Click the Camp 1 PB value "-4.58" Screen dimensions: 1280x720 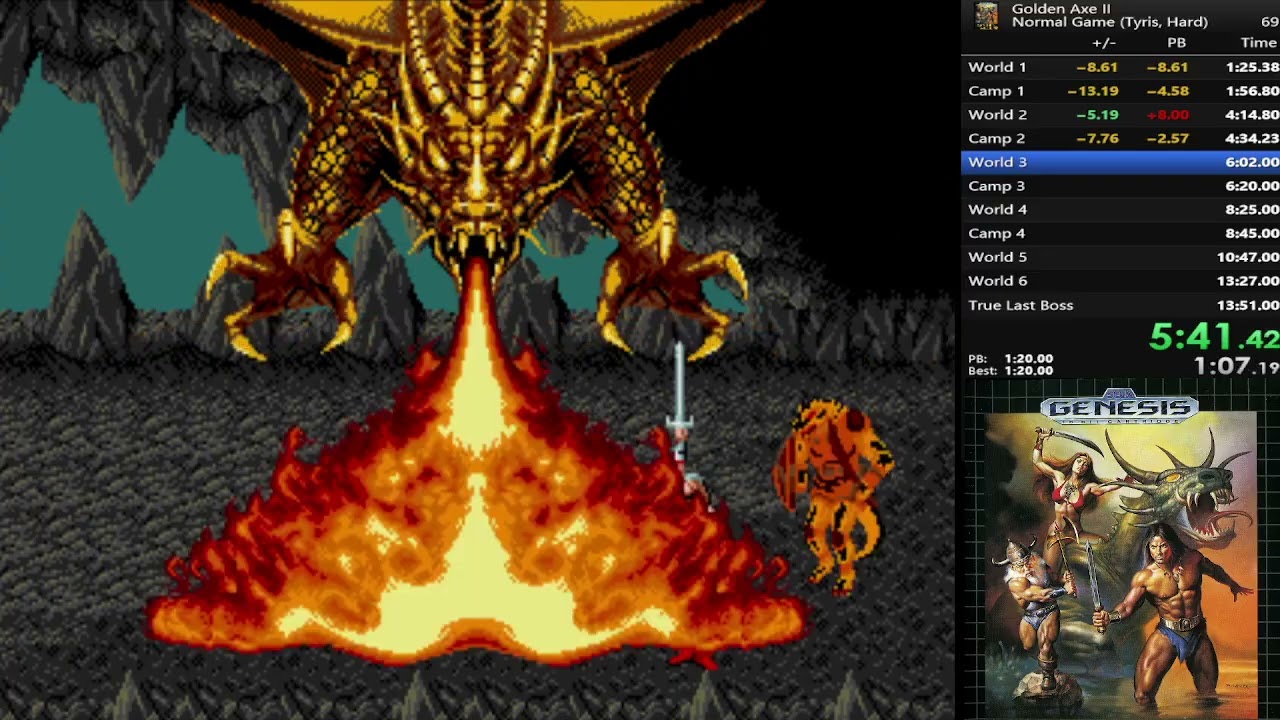tap(1167, 91)
